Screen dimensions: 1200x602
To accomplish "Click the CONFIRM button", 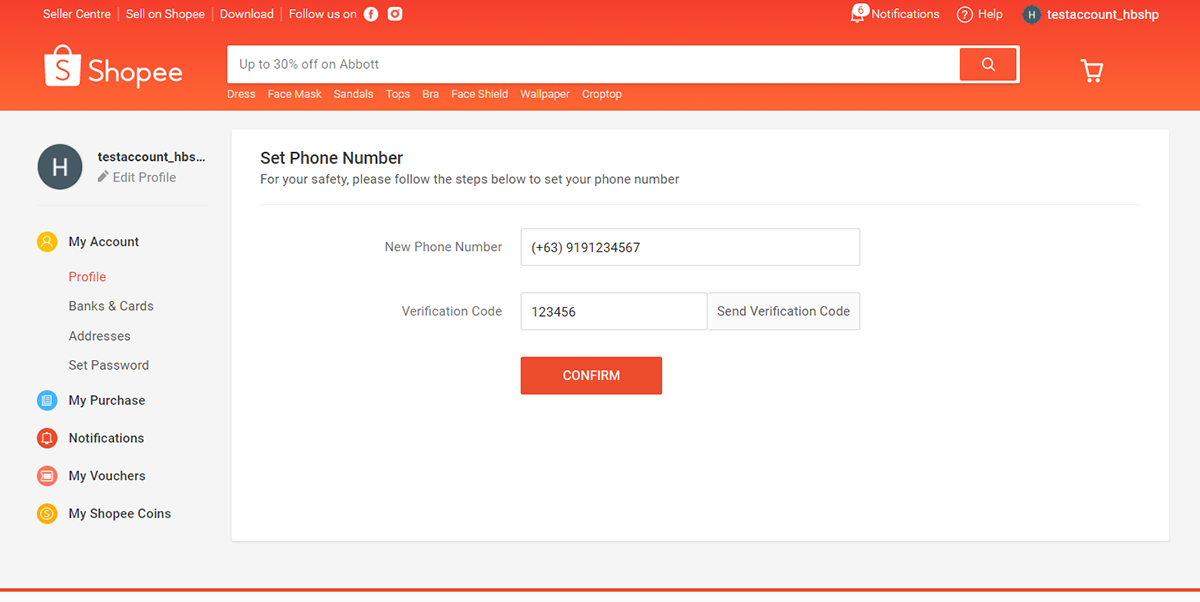I will 591,375.
